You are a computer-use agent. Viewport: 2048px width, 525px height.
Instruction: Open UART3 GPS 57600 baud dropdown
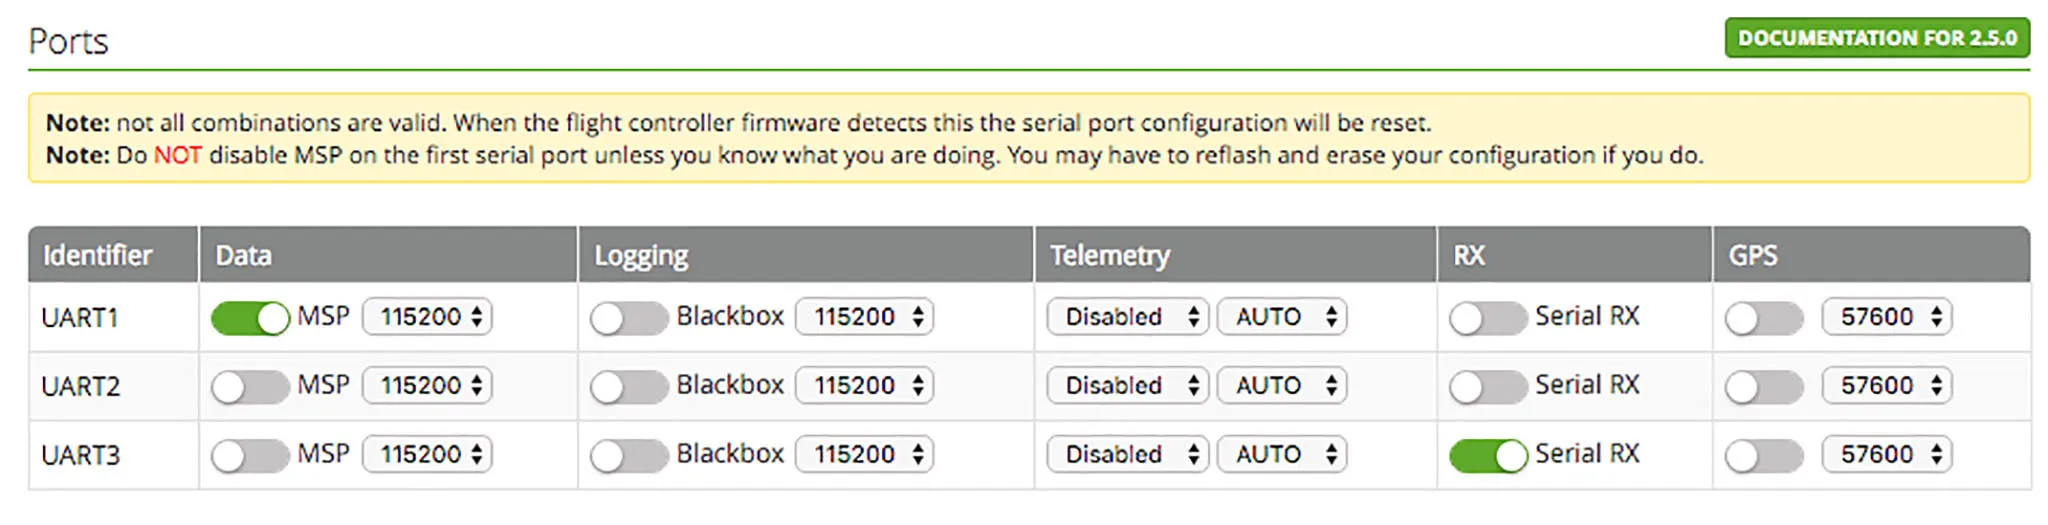[1886, 455]
